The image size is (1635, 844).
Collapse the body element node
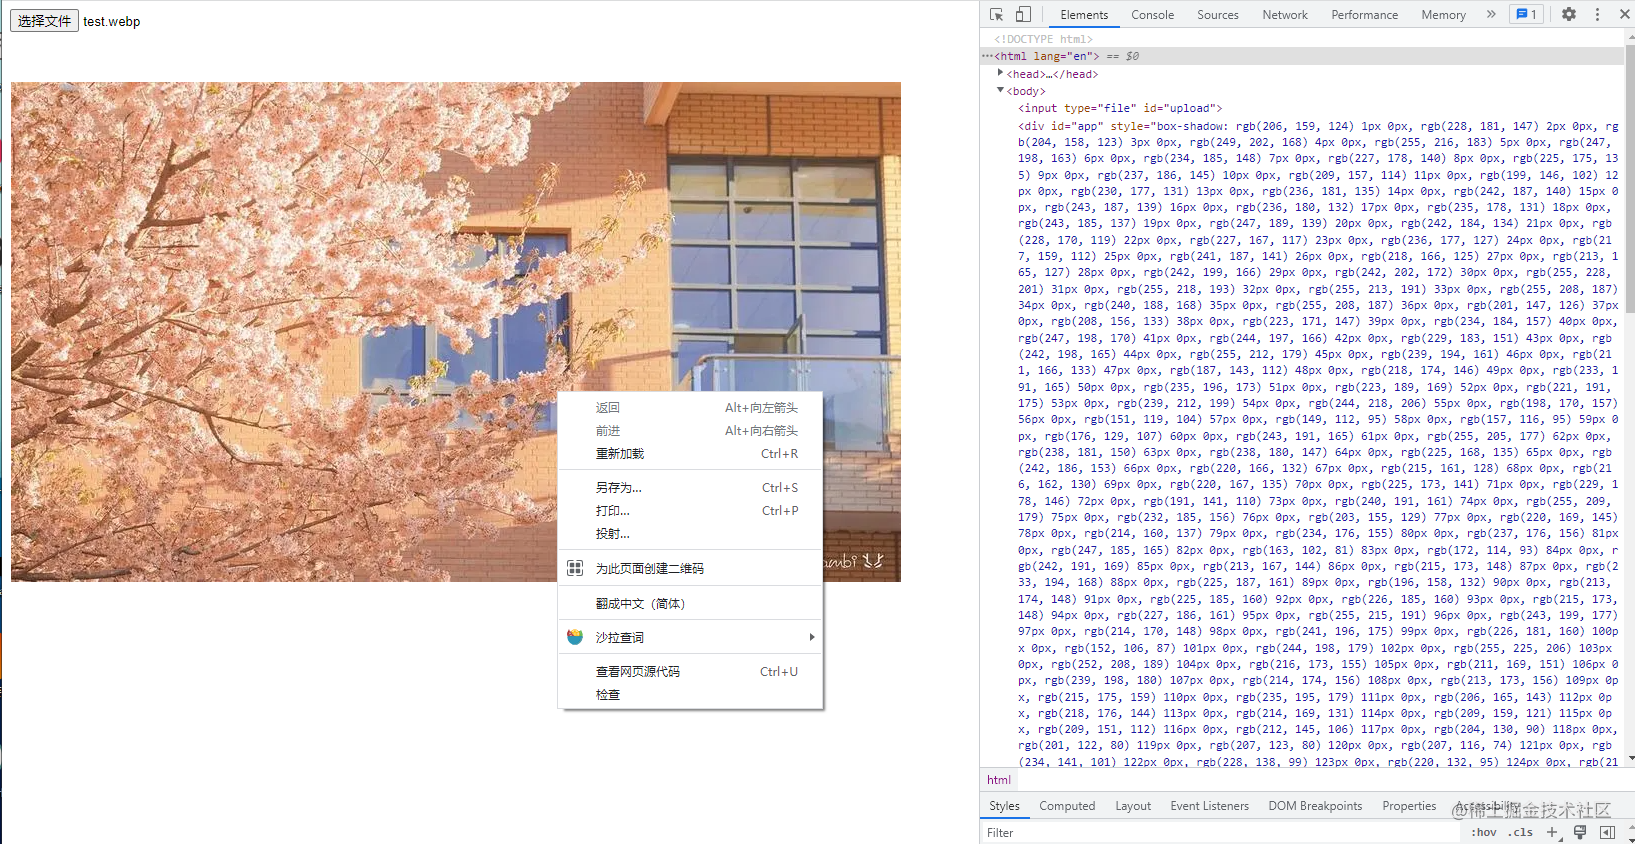(1000, 90)
